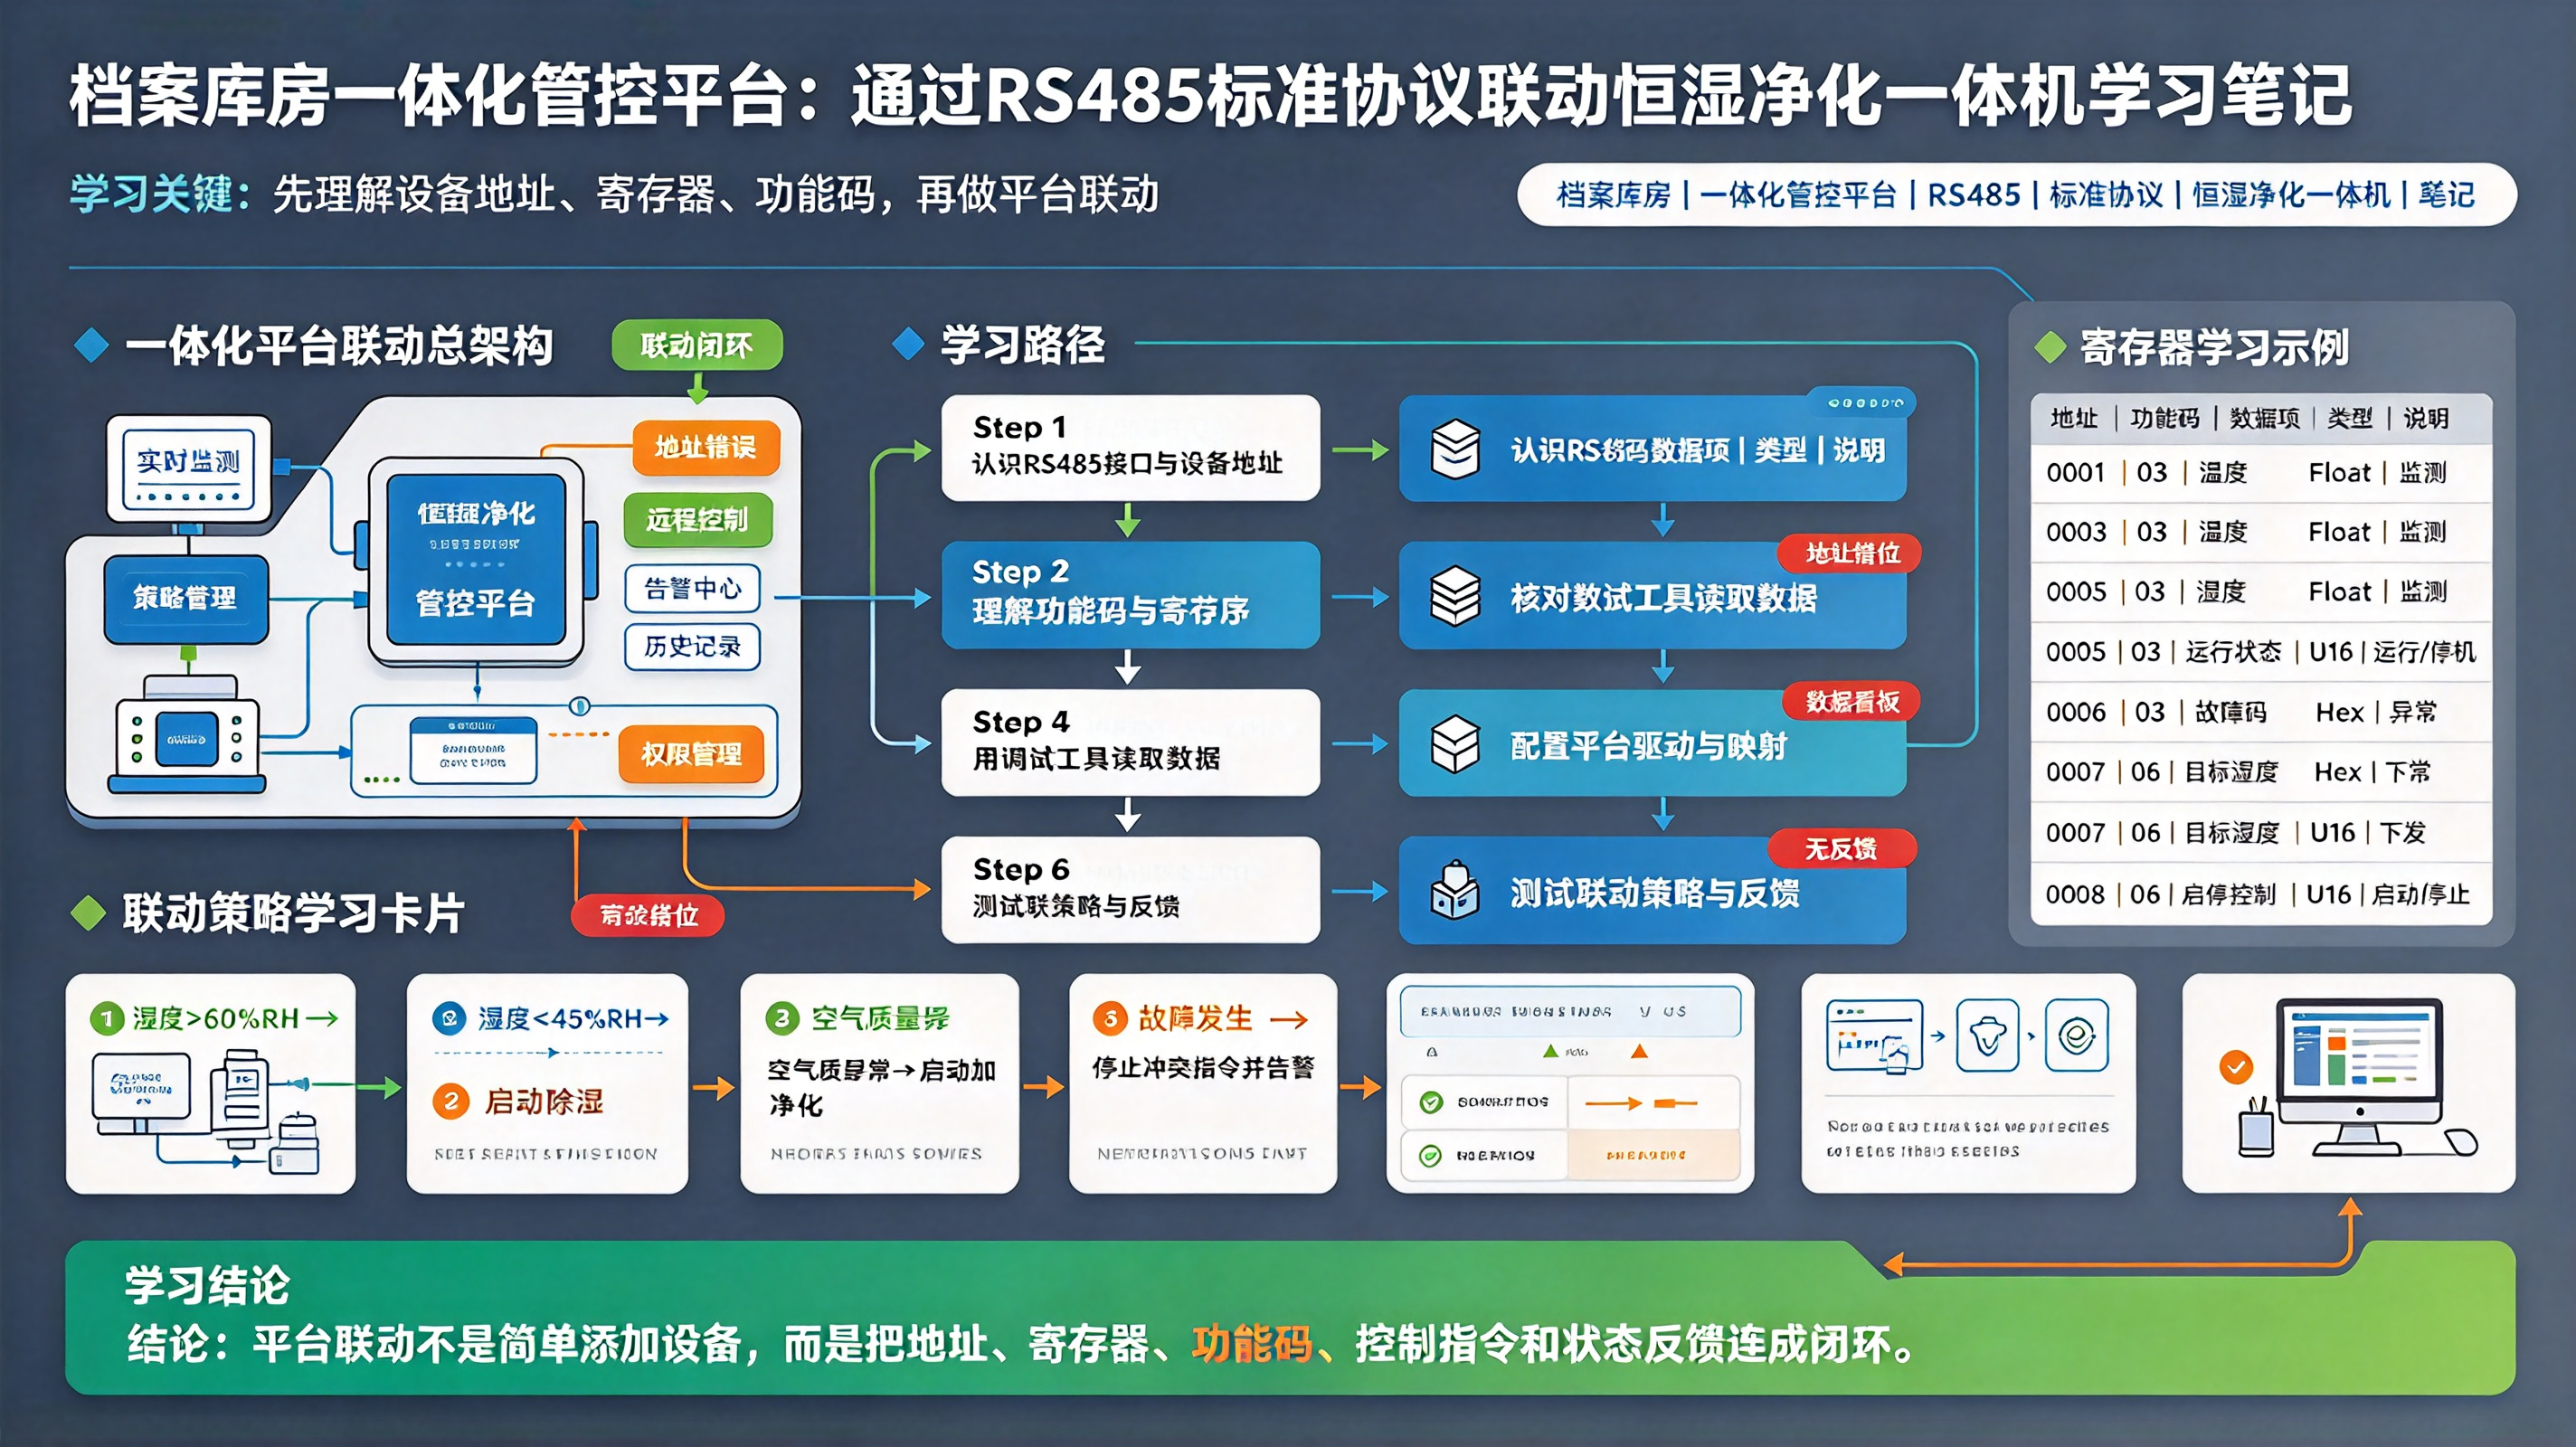
Task: Open the Step 1 认识RS485接口与设备地址 box
Action: tap(1130, 447)
